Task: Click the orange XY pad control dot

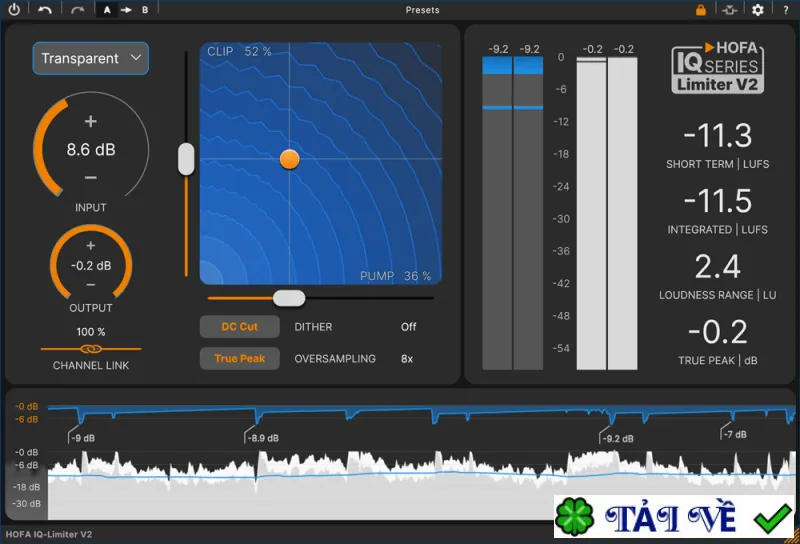Action: [x=289, y=159]
